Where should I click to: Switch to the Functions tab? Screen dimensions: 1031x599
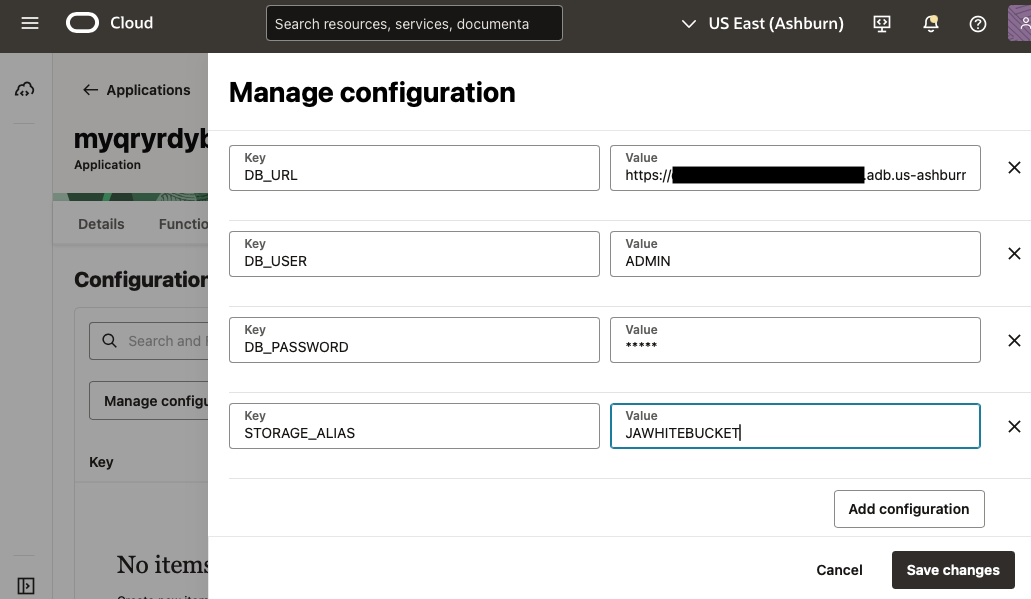(x=183, y=224)
